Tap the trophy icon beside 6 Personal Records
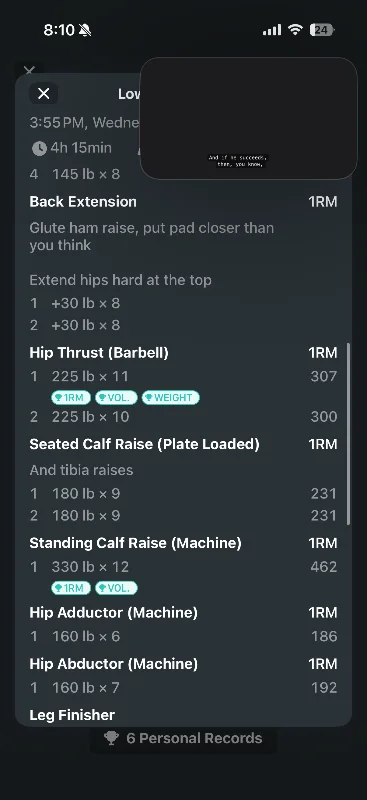Viewport: 367px width, 800px height. (x=111, y=738)
